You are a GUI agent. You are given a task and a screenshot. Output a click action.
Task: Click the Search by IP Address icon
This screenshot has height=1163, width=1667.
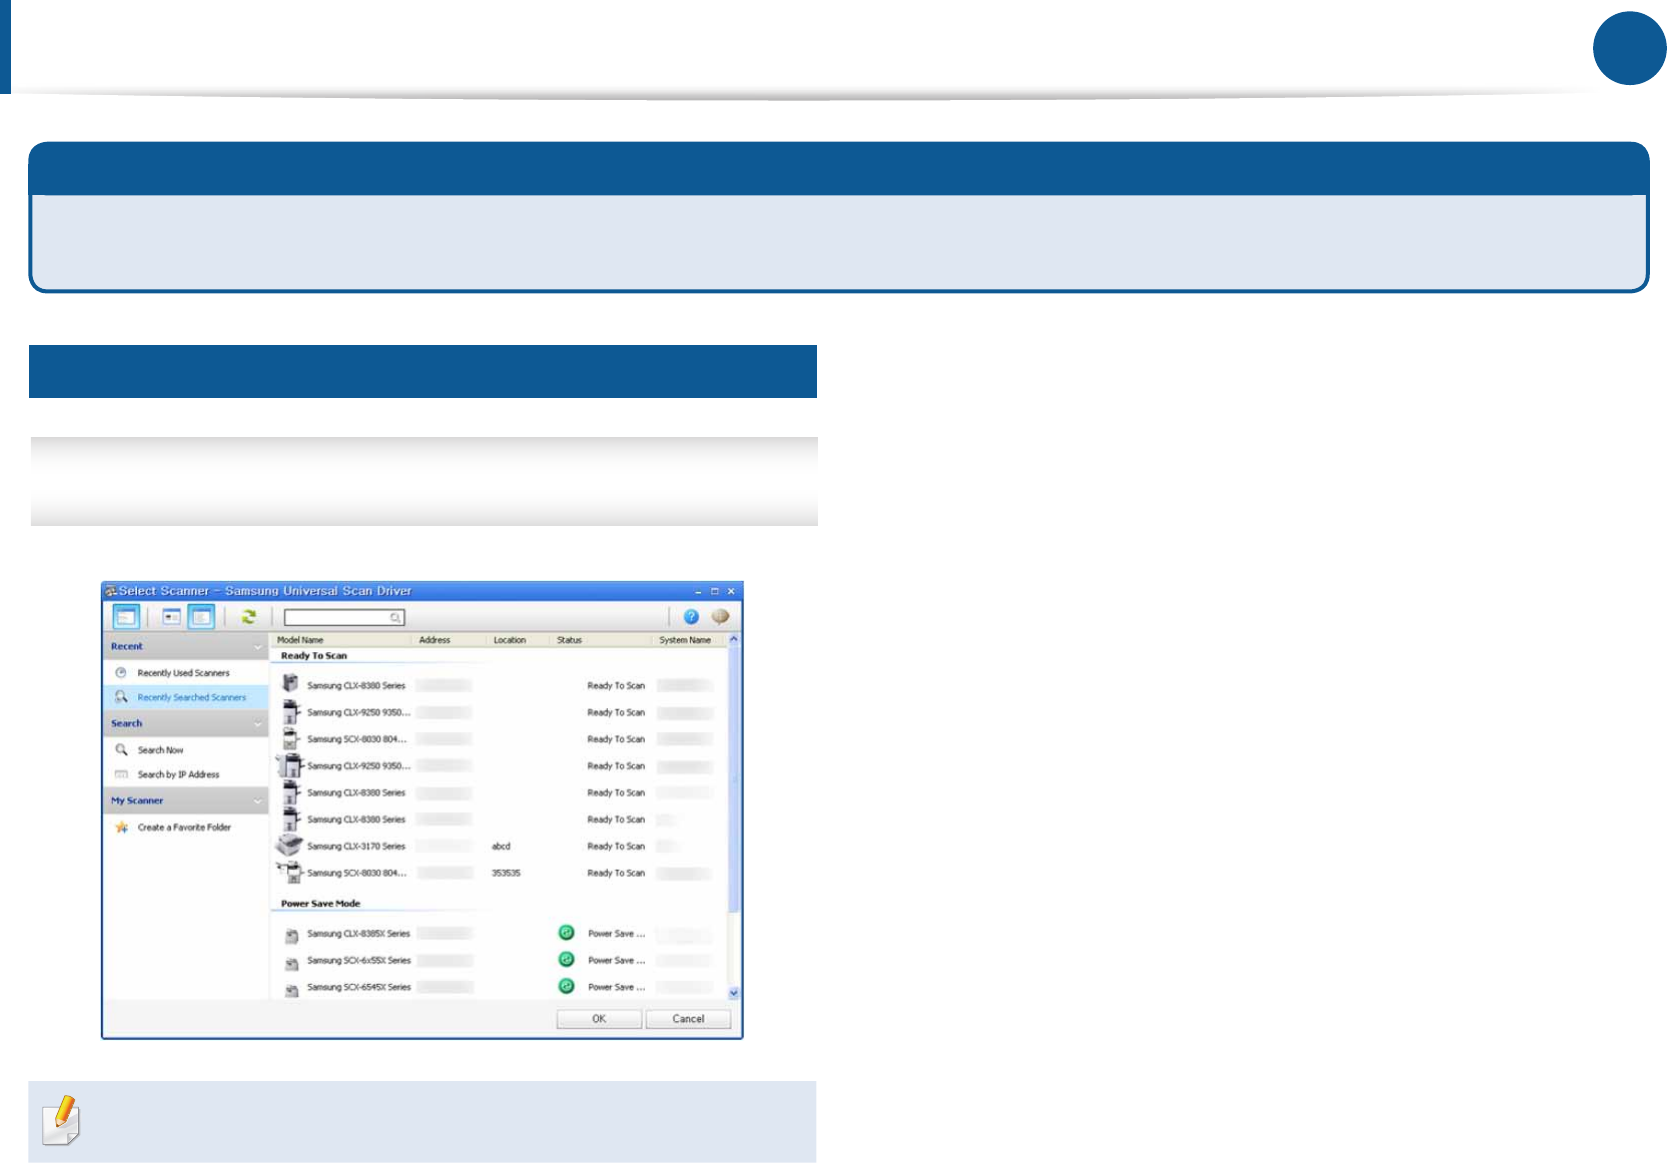(x=121, y=774)
